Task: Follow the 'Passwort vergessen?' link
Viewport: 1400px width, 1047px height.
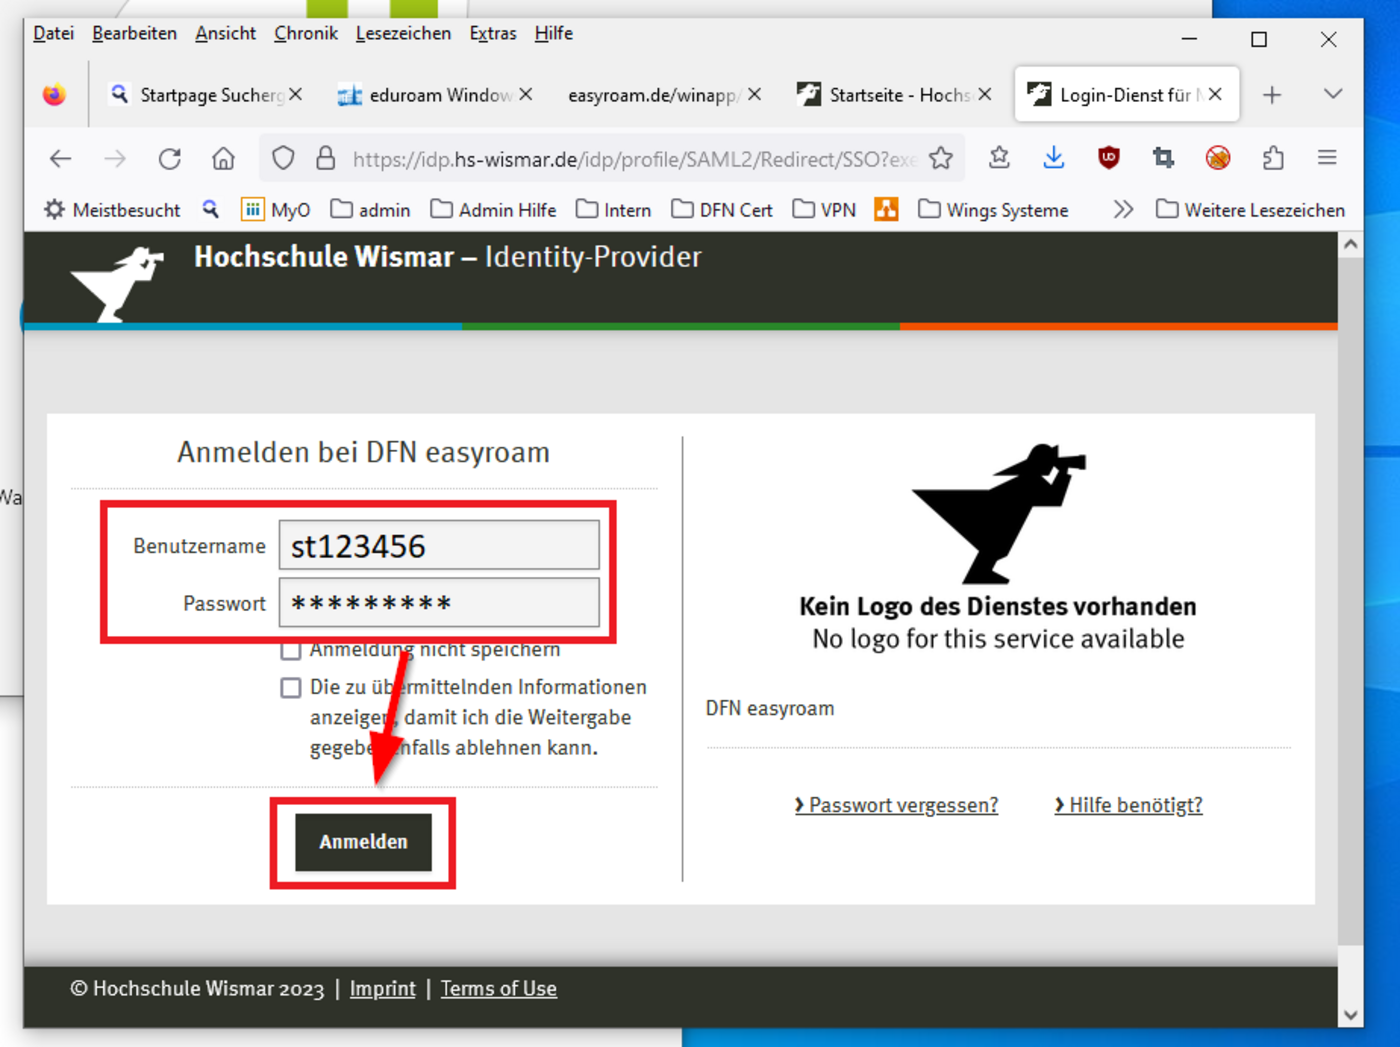Action: [x=897, y=805]
